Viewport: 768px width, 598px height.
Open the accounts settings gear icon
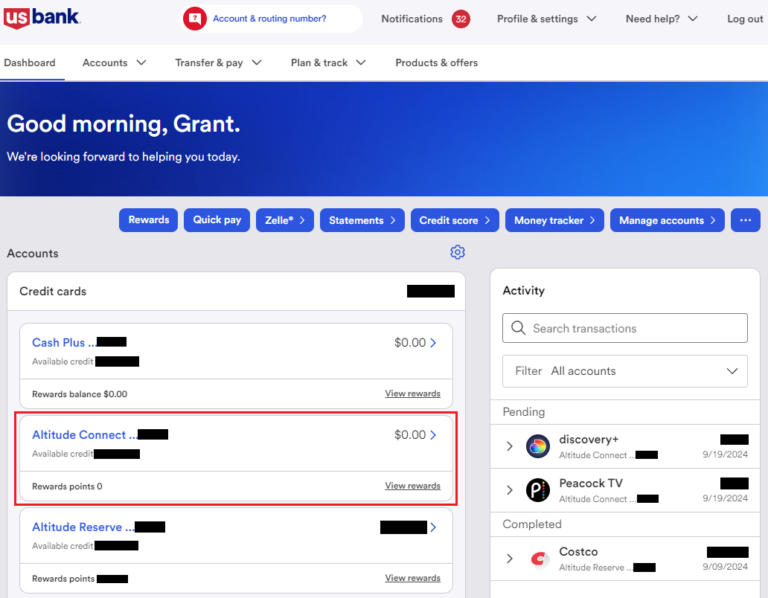coord(457,252)
